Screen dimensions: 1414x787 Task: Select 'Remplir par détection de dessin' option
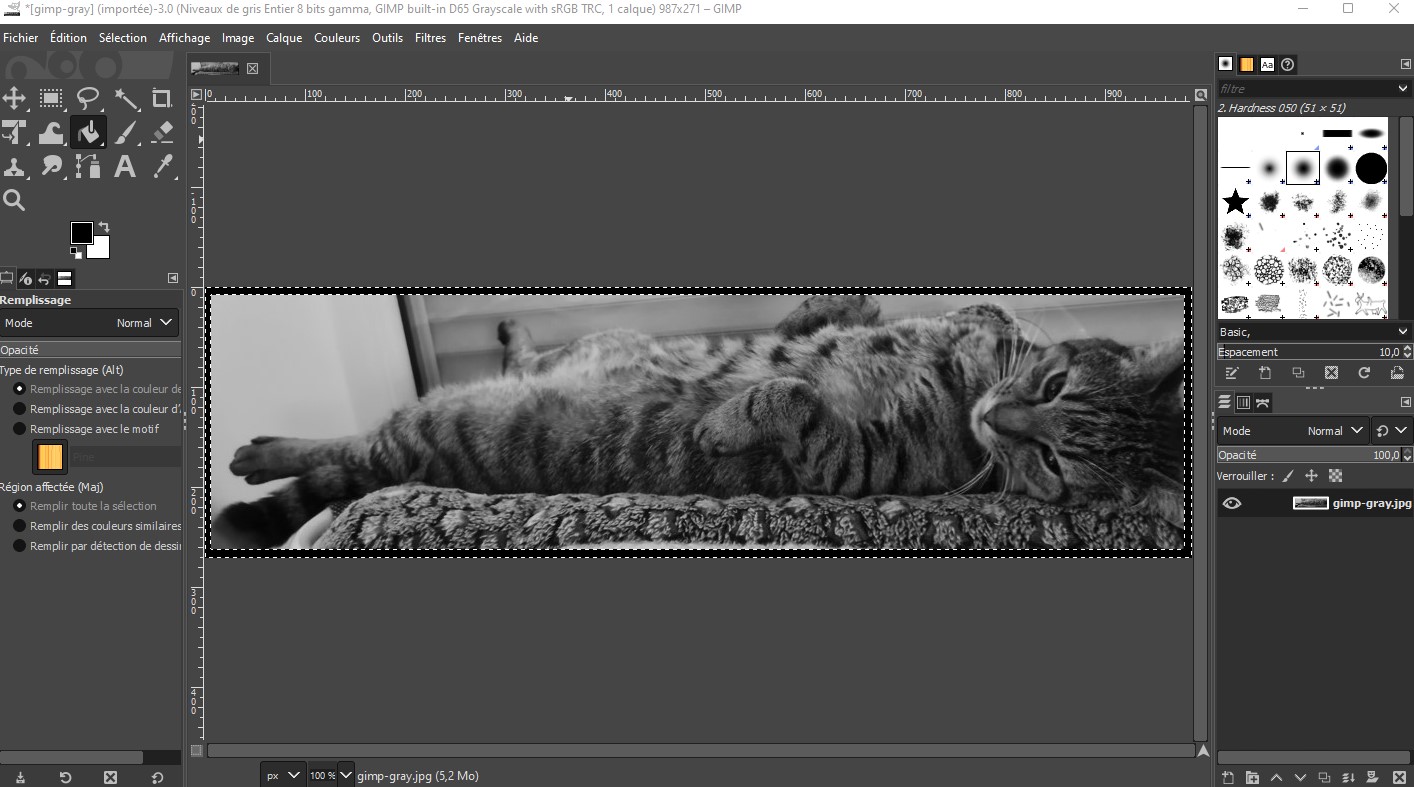click(98, 546)
